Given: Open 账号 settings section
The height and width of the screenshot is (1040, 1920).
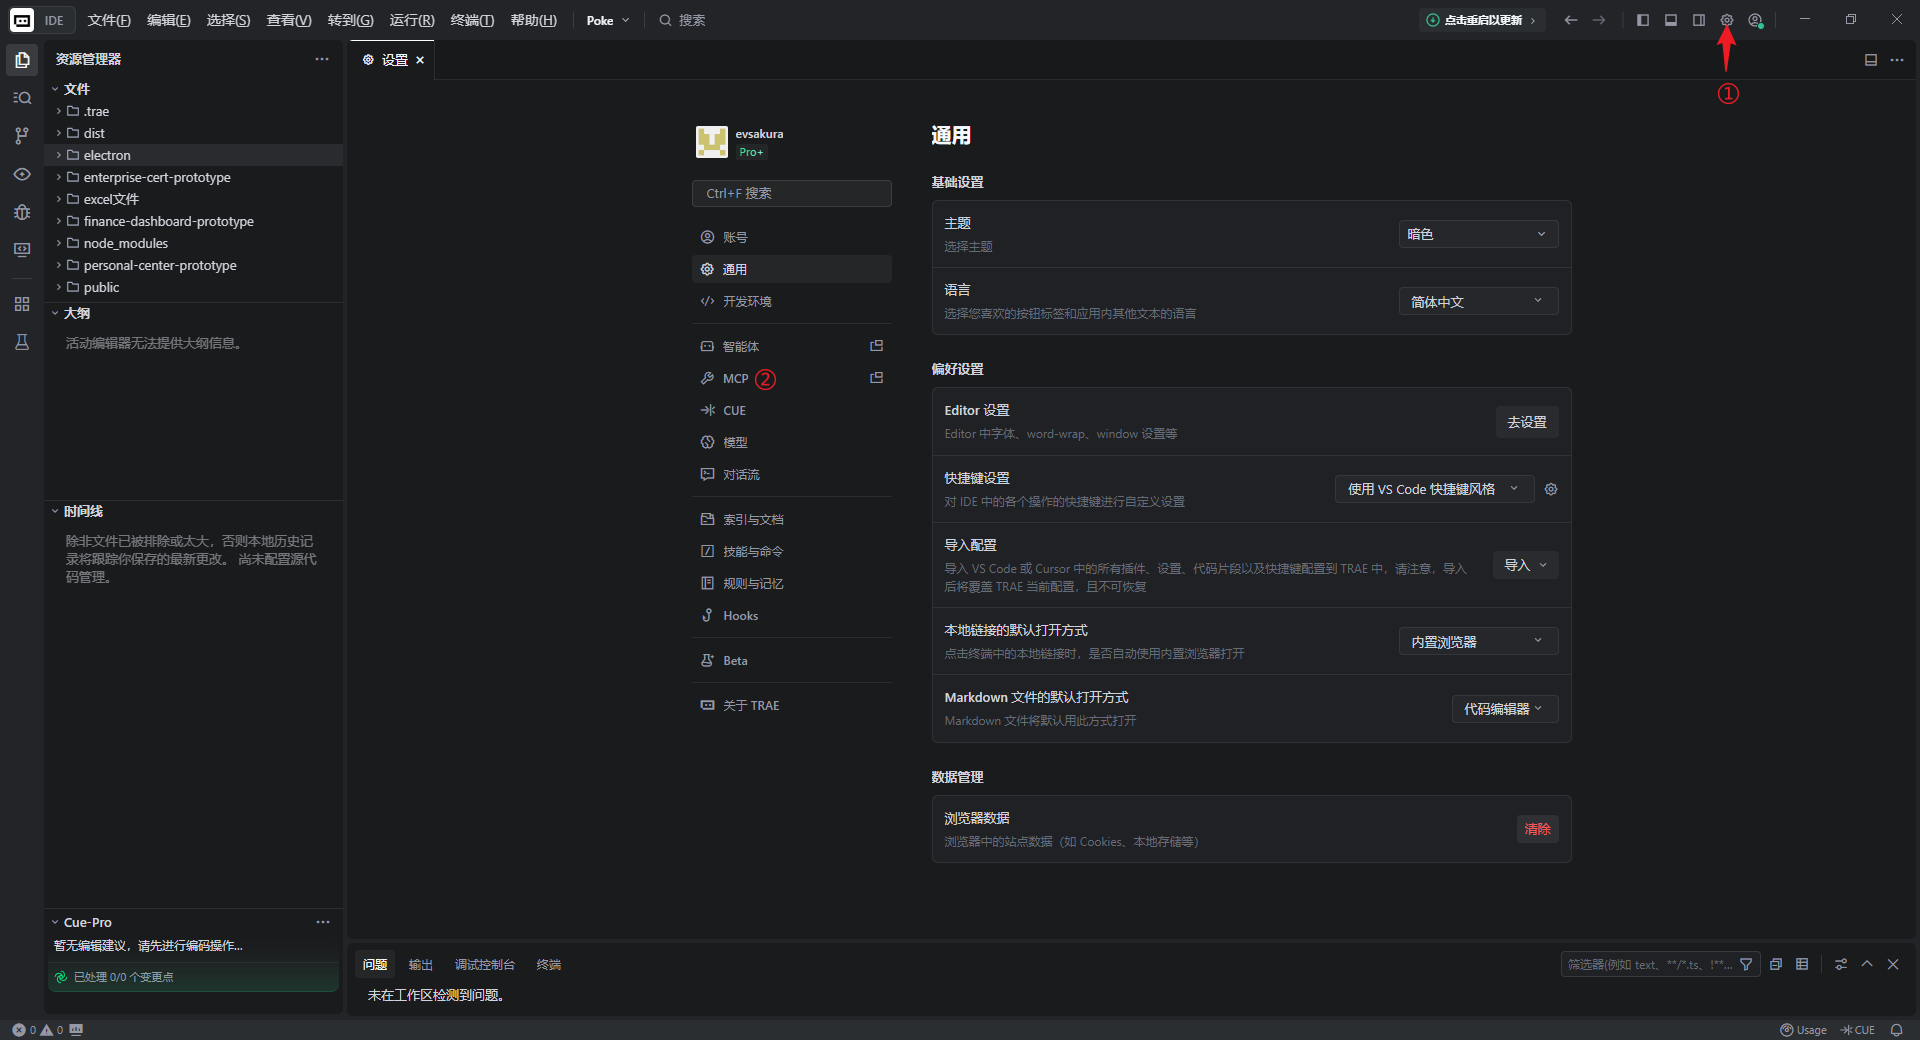Looking at the screenshot, I should tap(791, 237).
